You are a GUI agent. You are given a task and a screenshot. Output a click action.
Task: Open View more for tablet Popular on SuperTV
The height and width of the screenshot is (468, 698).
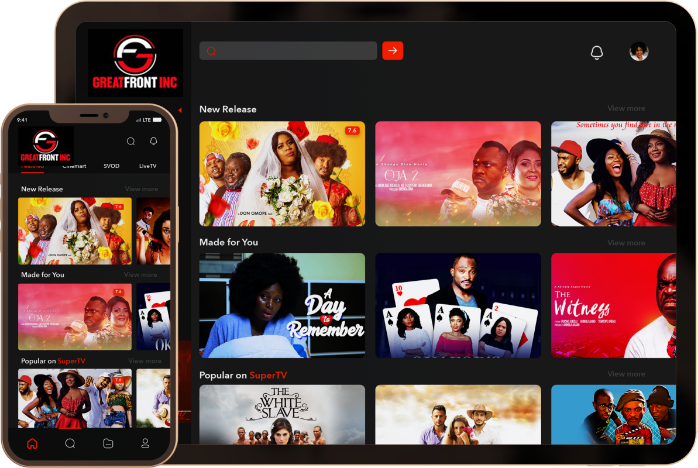click(x=626, y=374)
